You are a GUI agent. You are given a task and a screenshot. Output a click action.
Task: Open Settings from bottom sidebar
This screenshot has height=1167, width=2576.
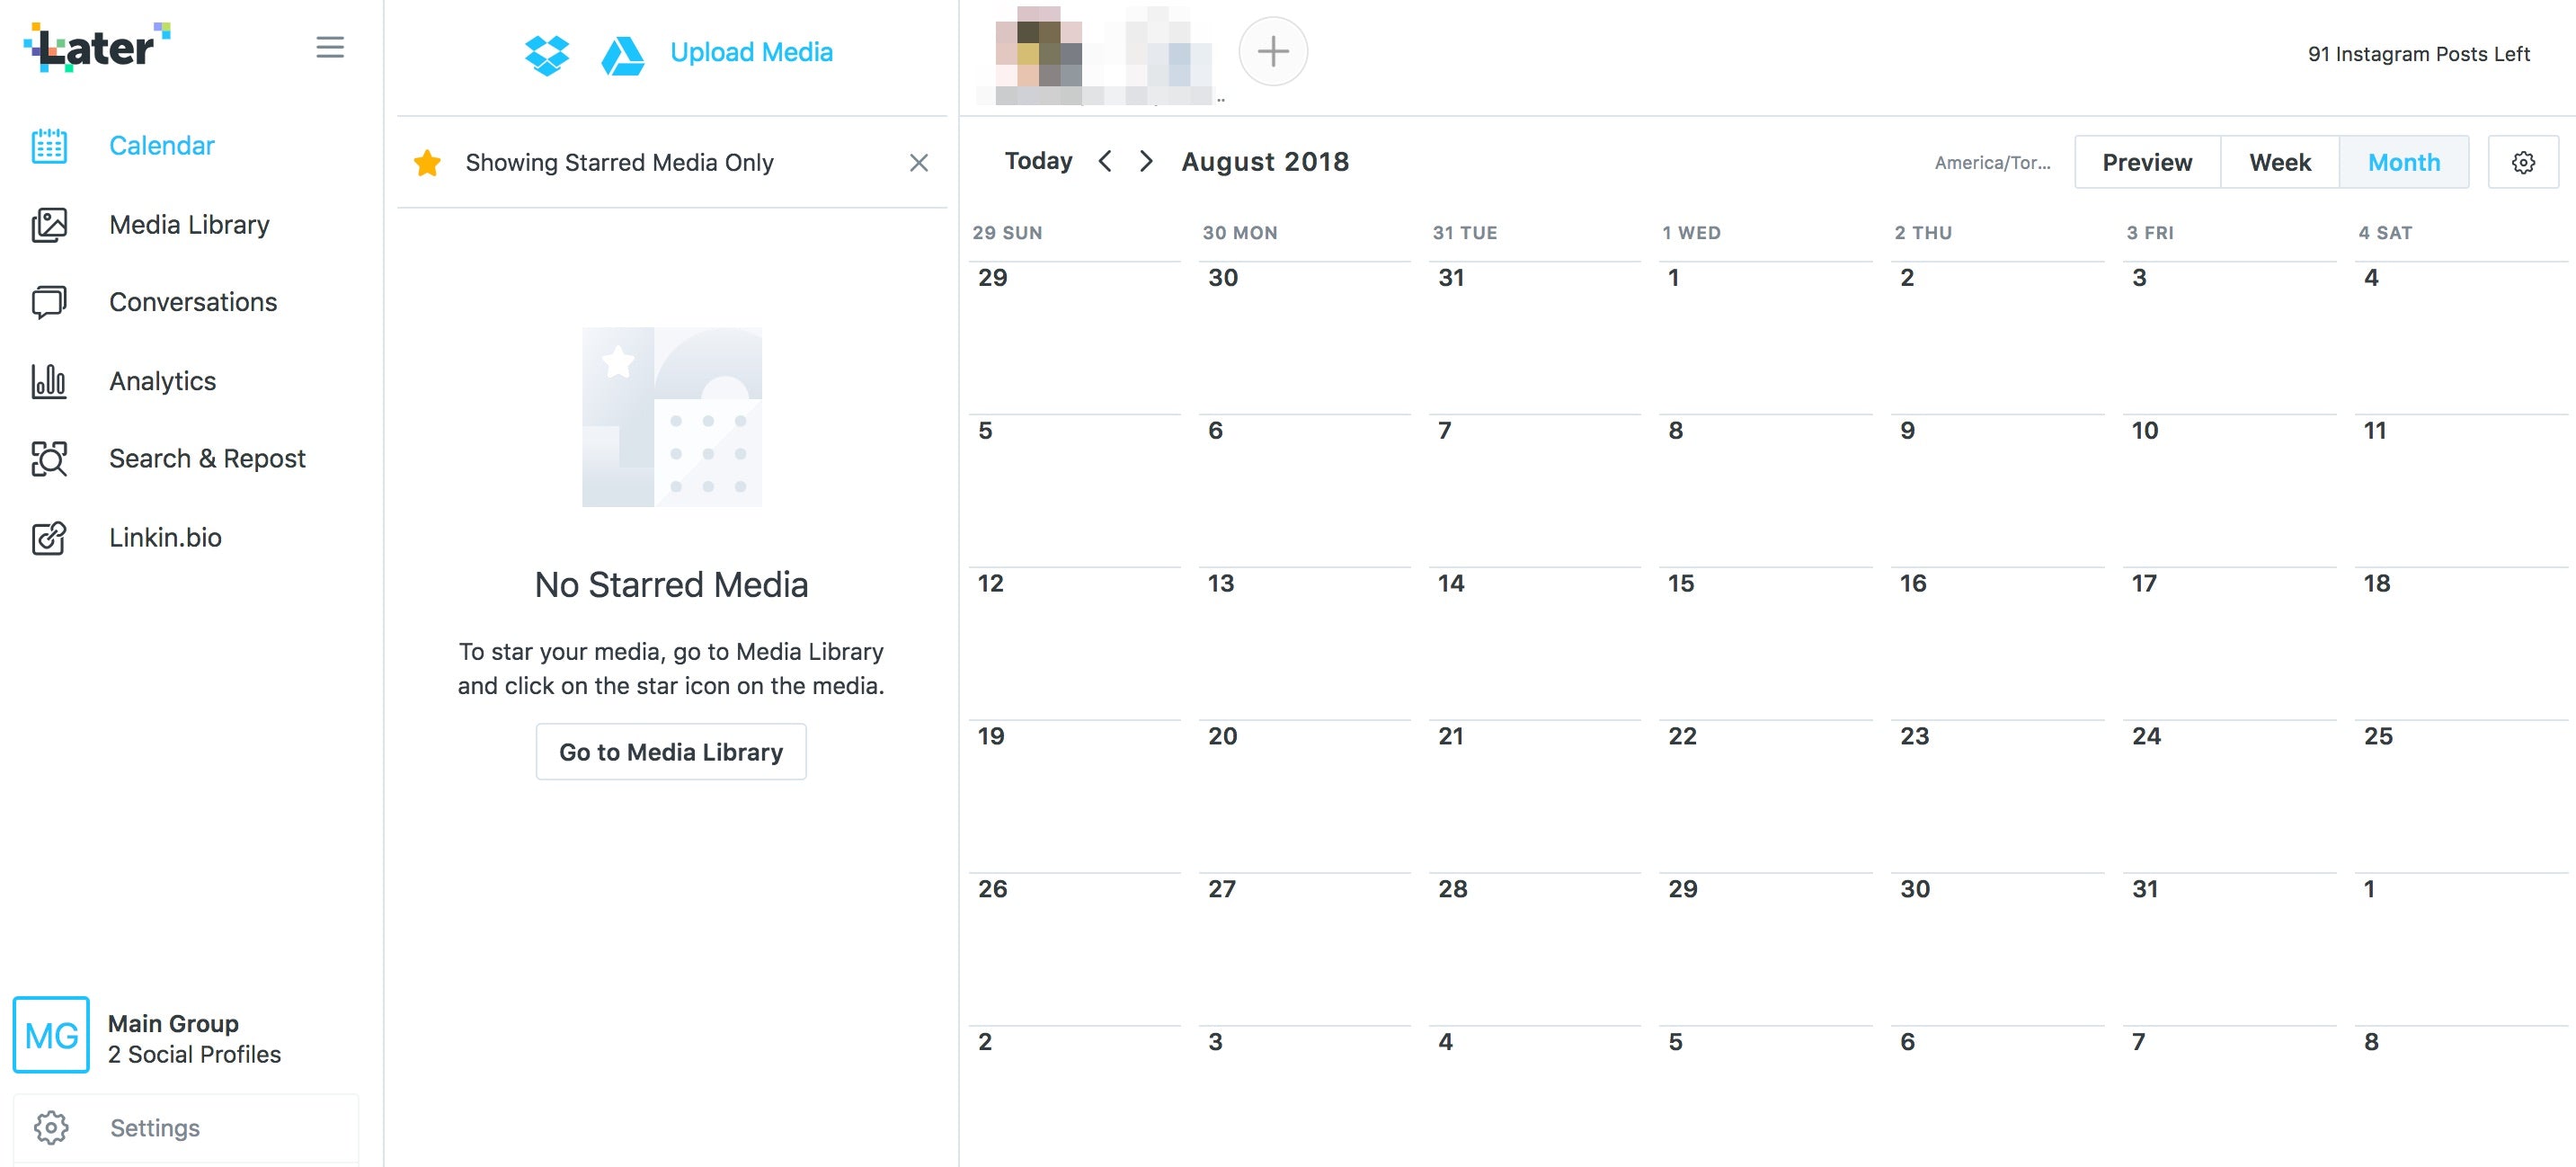point(155,1126)
